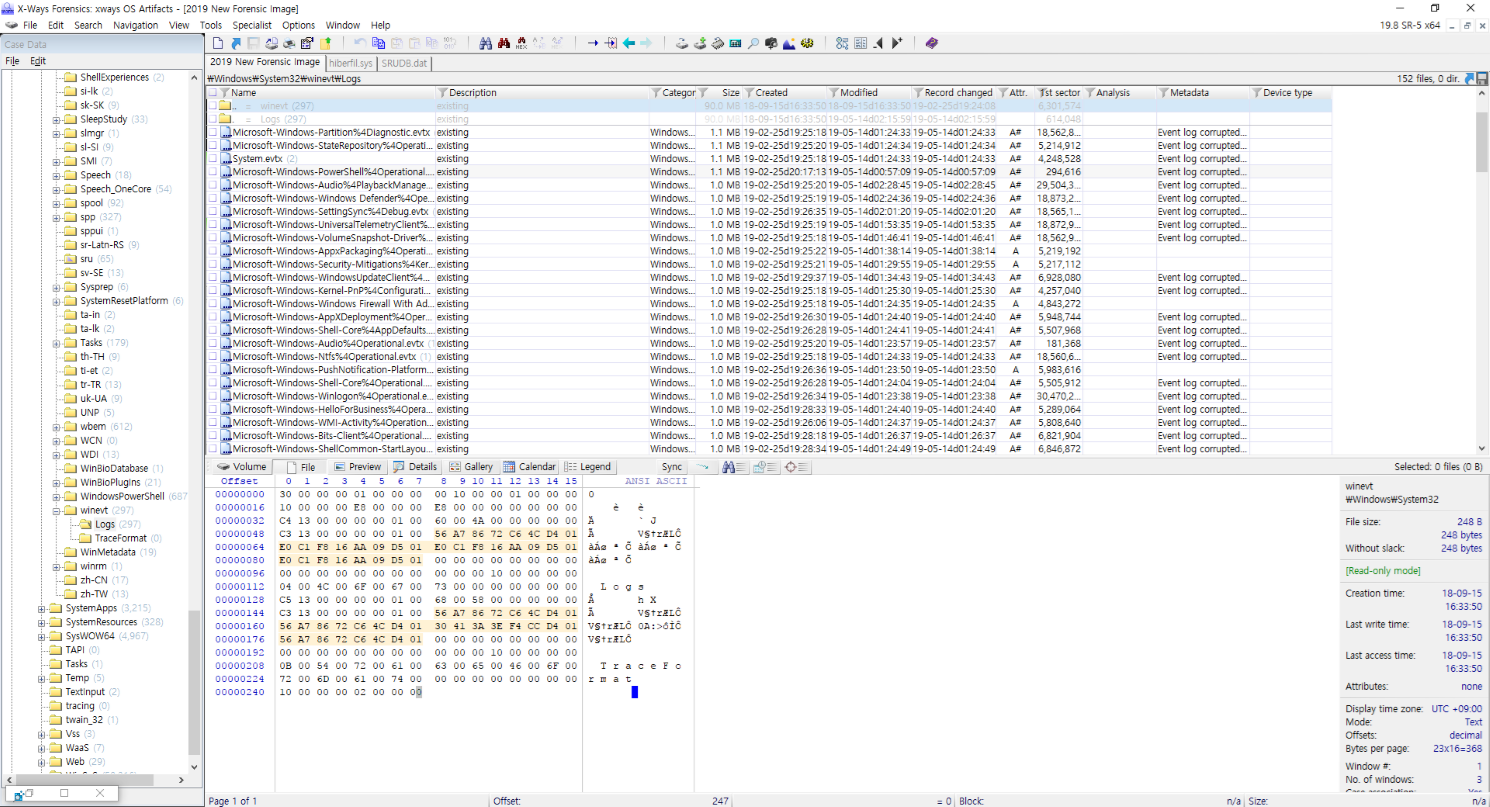Tick the checkbox for Microsoft-Windows-SettingSync%4Debug.evtx
1490x807 pixels.
212,212
